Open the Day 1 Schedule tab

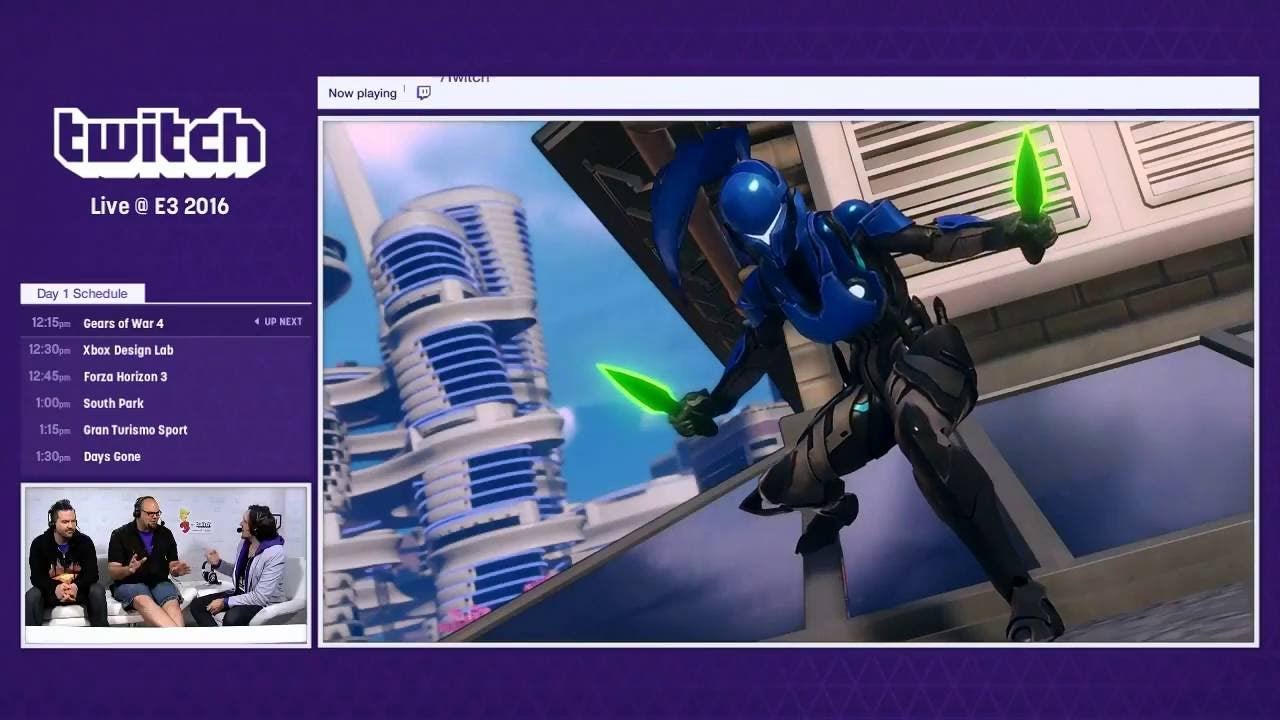coord(82,293)
